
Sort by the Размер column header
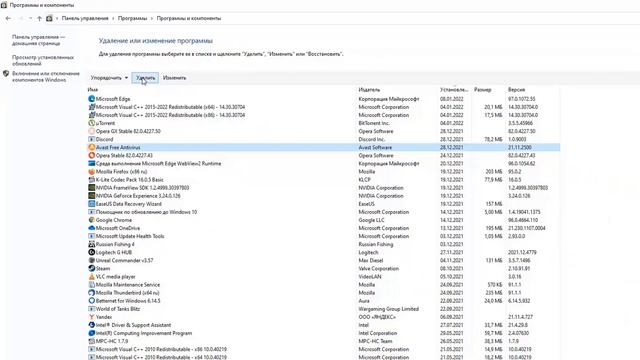[x=482, y=89]
